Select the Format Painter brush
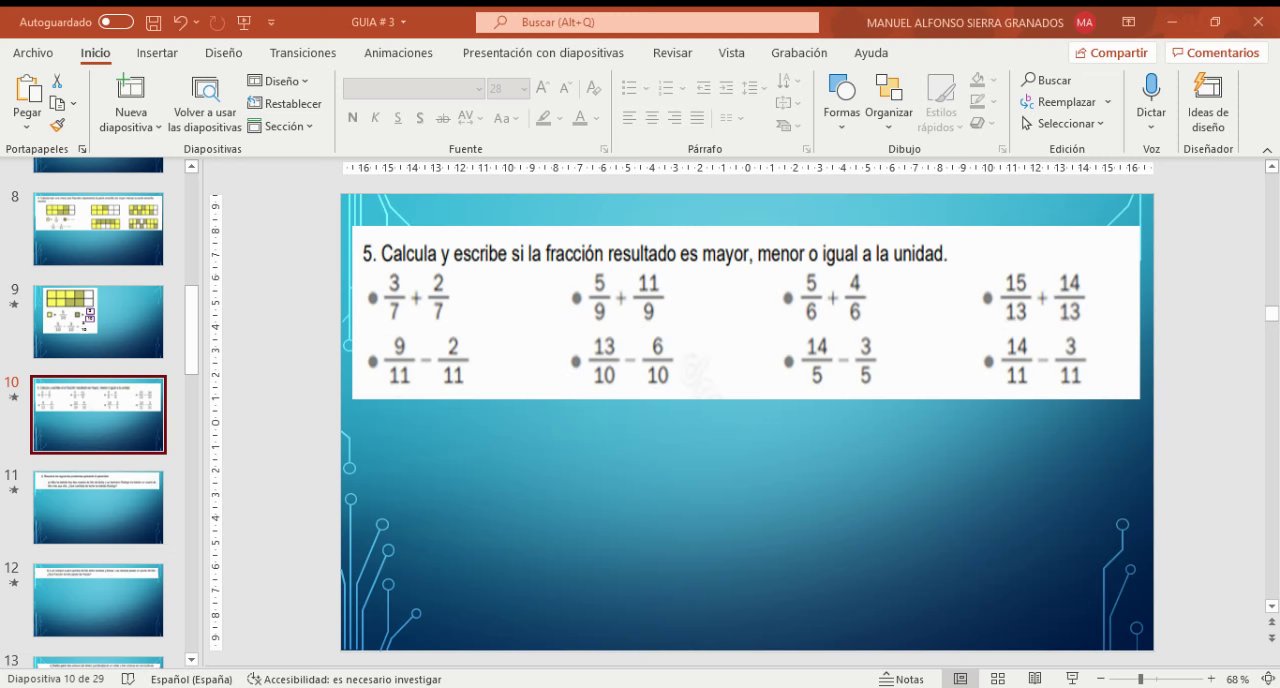The image size is (1280, 688). click(x=57, y=125)
